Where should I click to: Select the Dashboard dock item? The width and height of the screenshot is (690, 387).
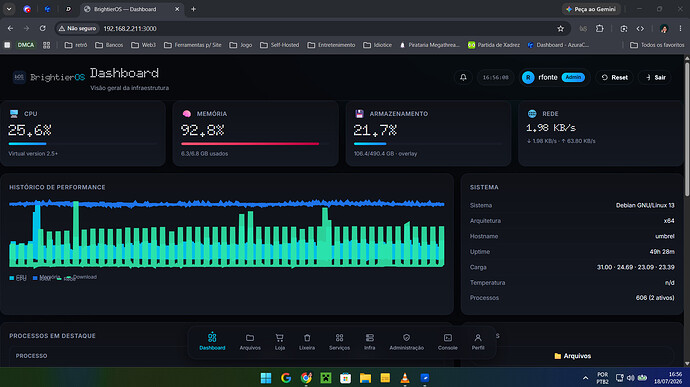tap(212, 342)
